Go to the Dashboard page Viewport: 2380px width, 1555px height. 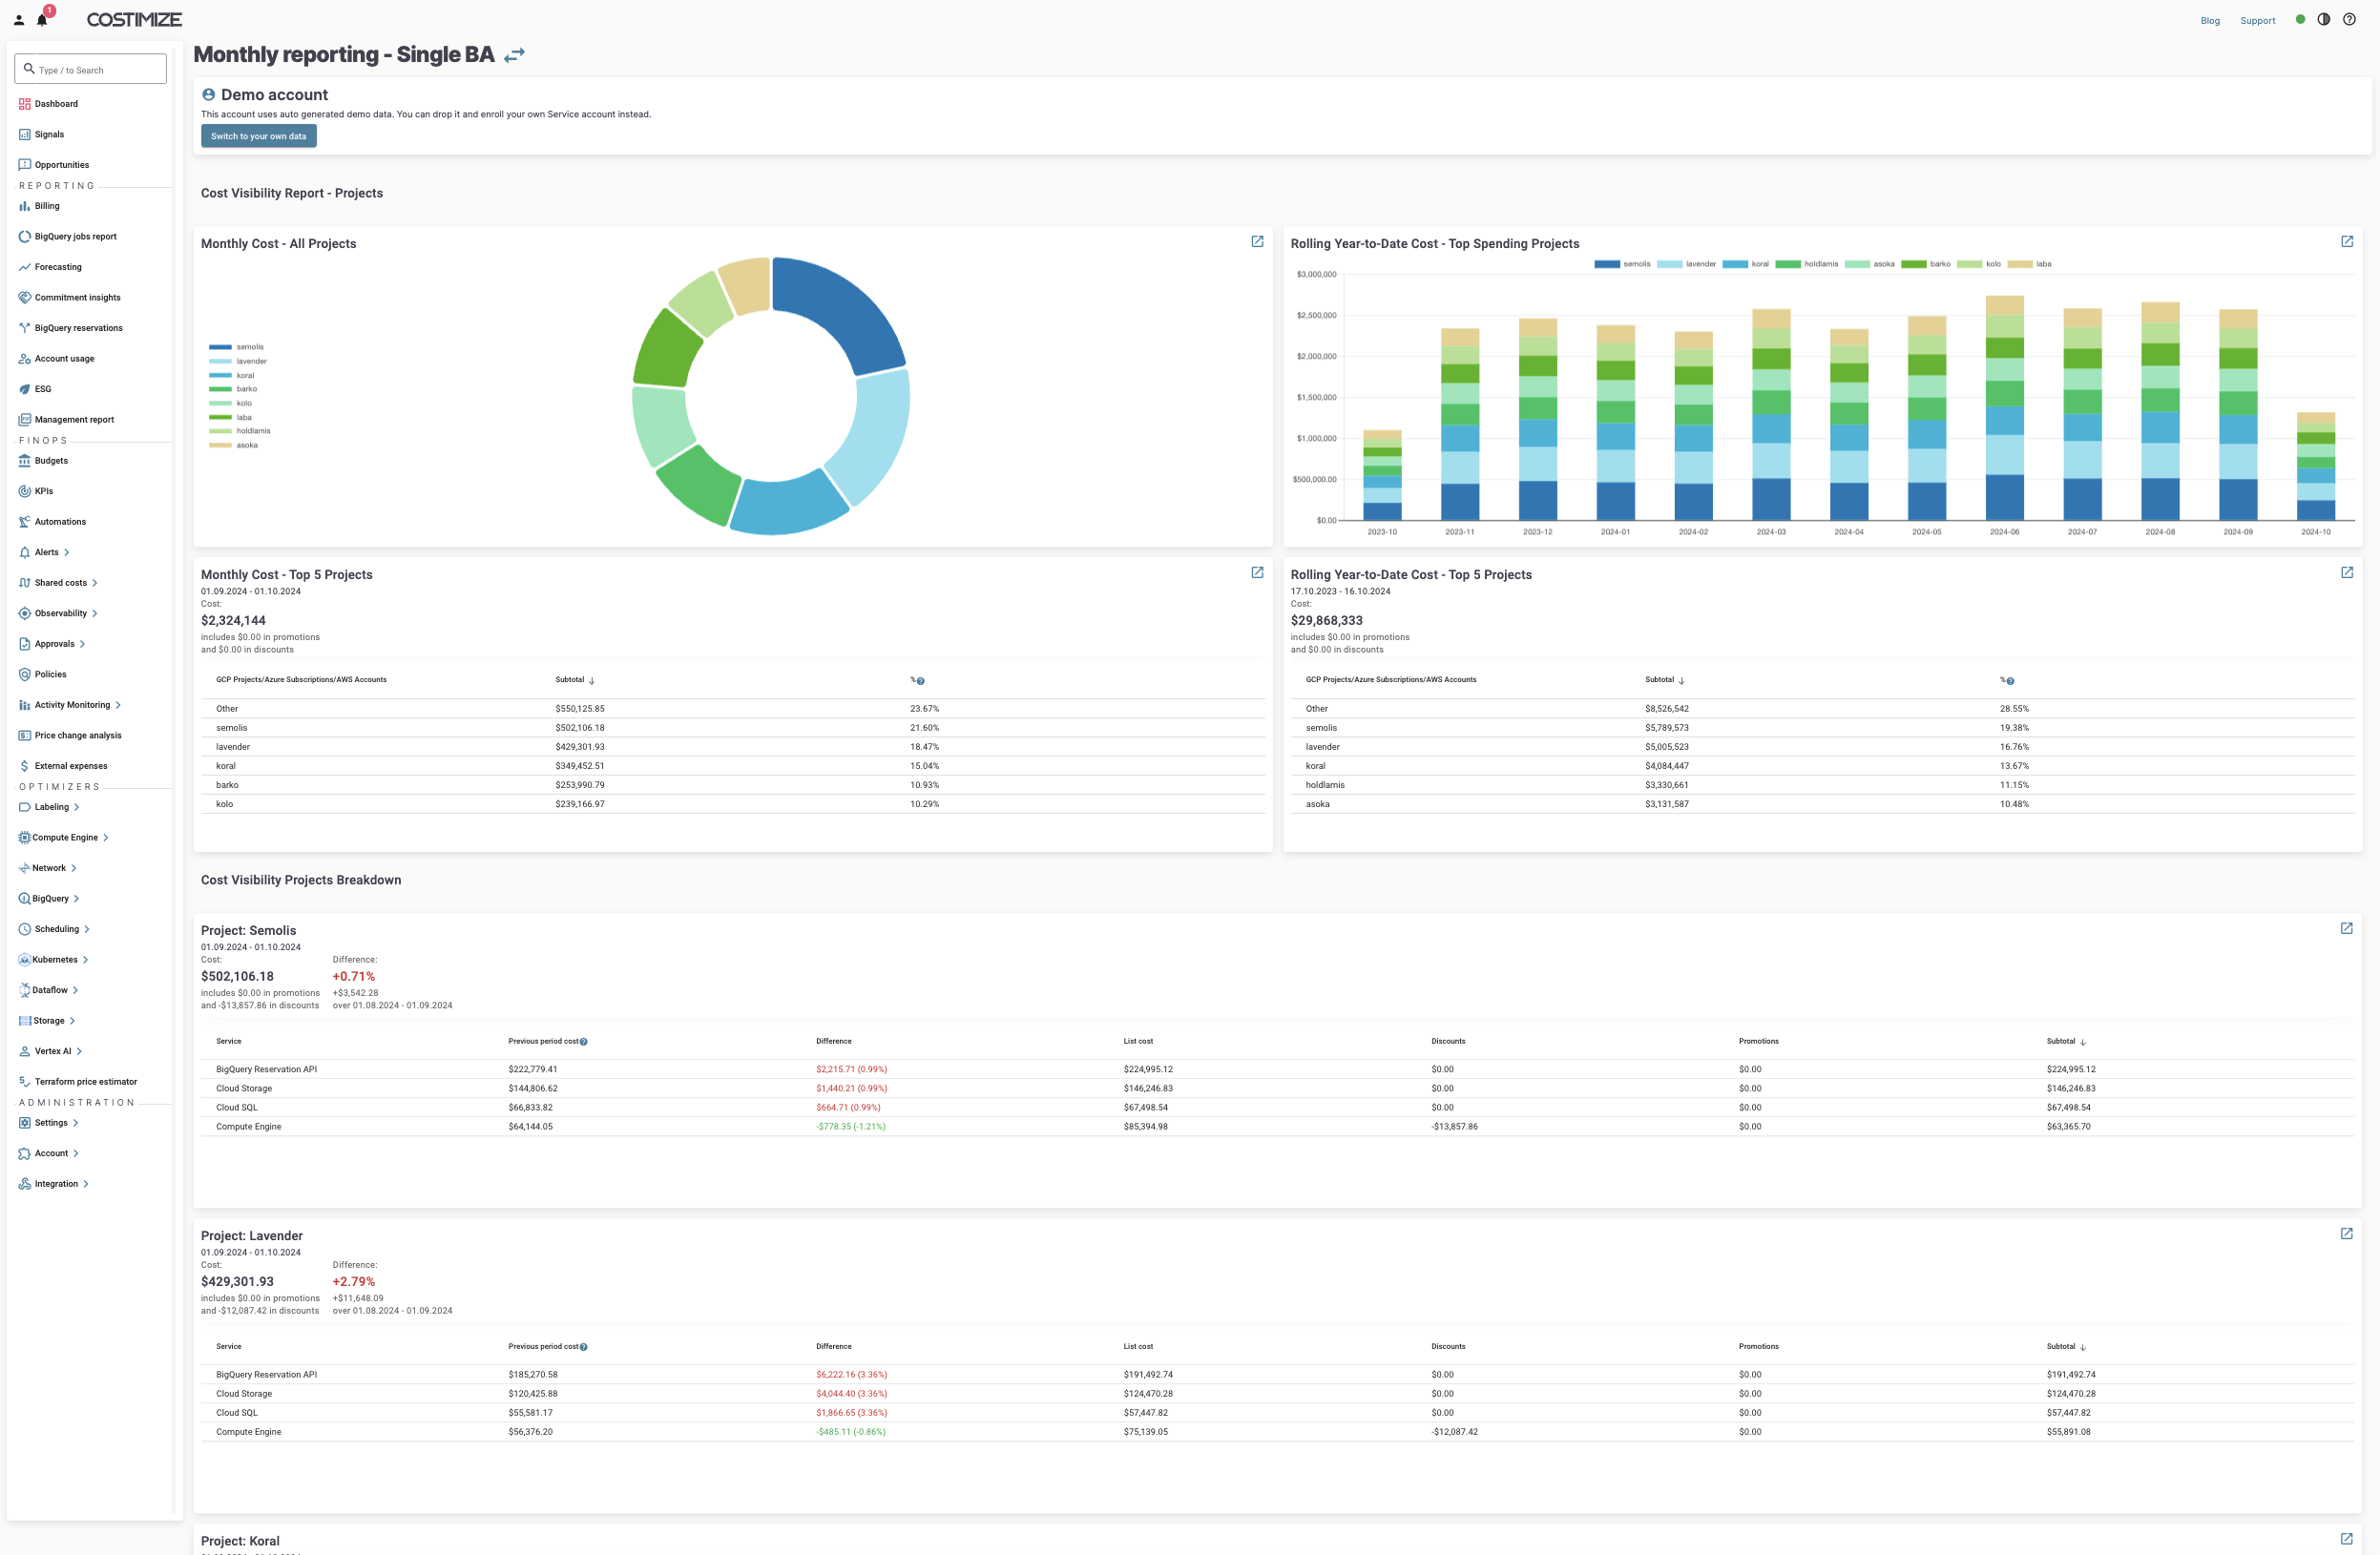pyautogui.click(x=56, y=103)
